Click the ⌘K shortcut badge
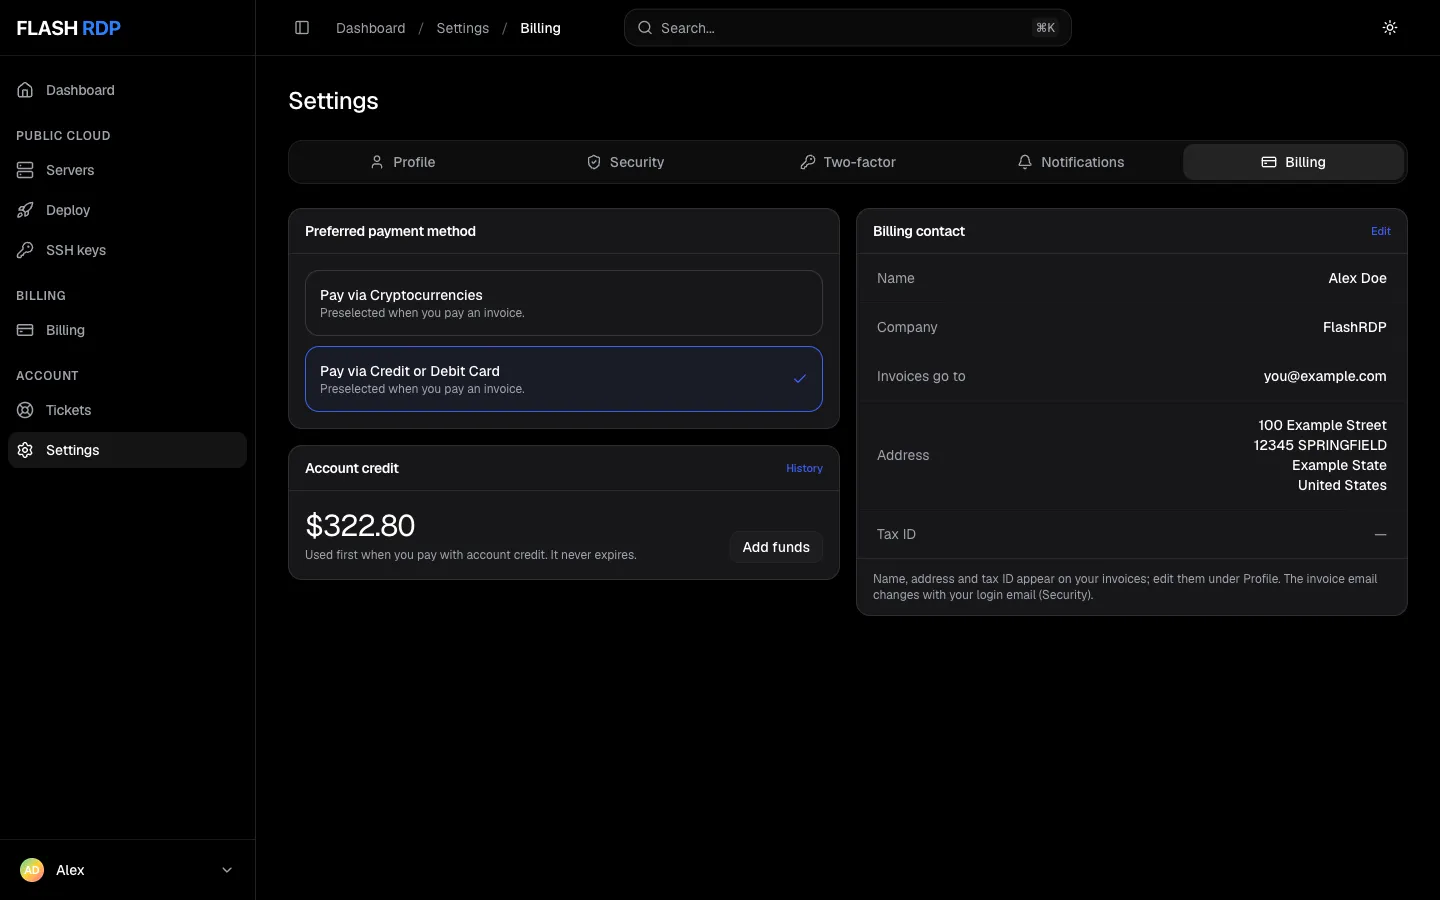 tap(1046, 28)
